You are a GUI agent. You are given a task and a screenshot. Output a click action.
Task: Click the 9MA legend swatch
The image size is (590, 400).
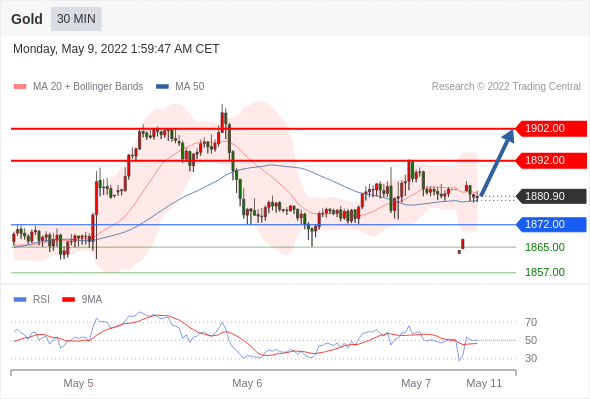[x=68, y=300]
